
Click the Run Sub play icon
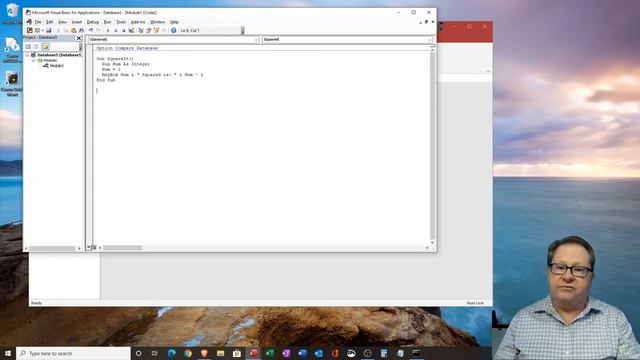[x=108, y=31]
